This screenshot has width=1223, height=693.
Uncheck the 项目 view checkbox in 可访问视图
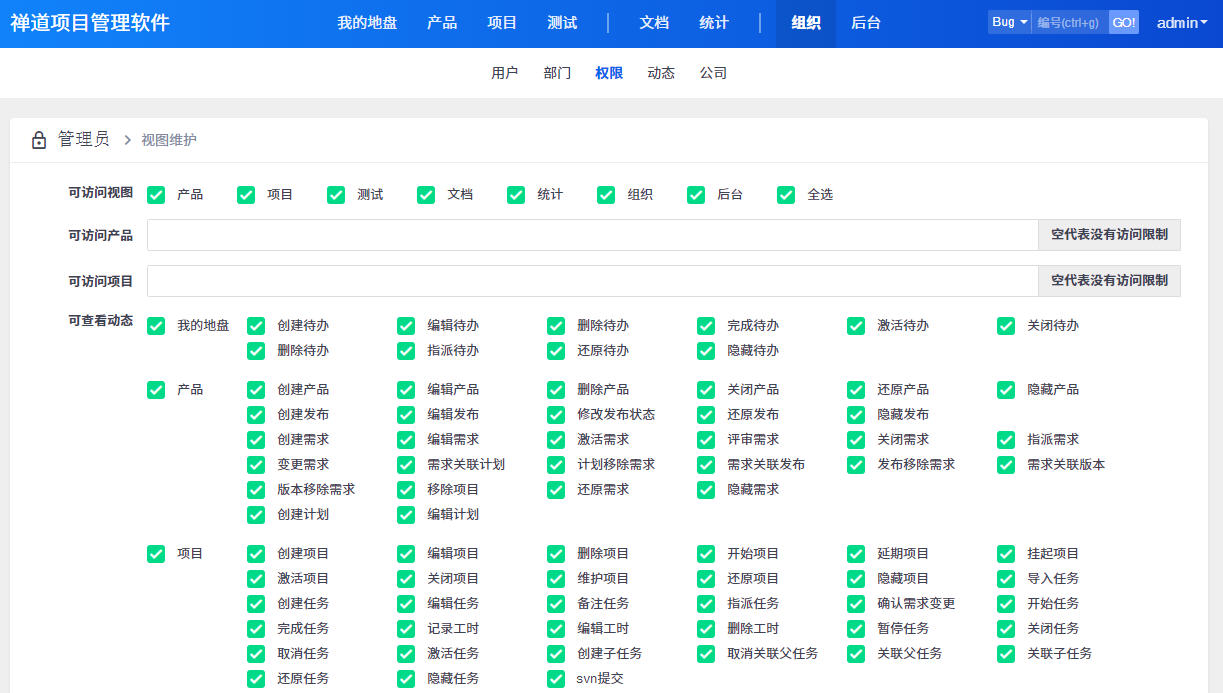click(246, 195)
